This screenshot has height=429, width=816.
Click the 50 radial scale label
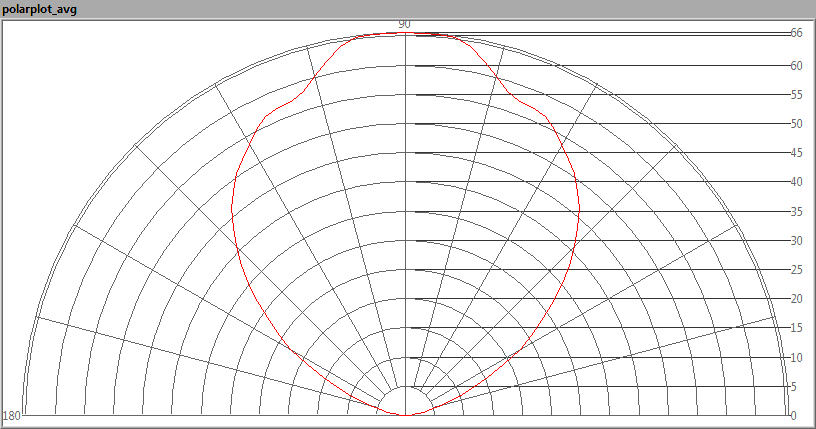pos(796,124)
